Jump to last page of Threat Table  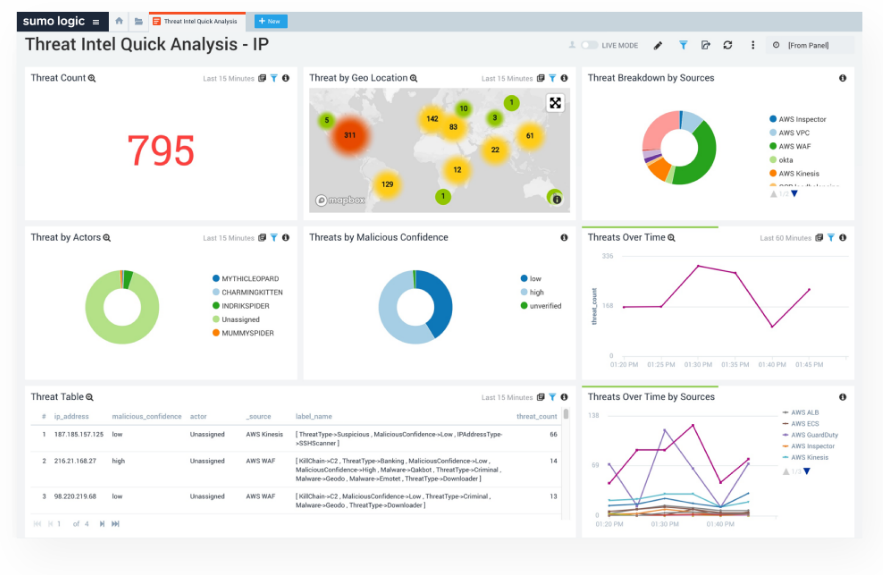[x=115, y=524]
